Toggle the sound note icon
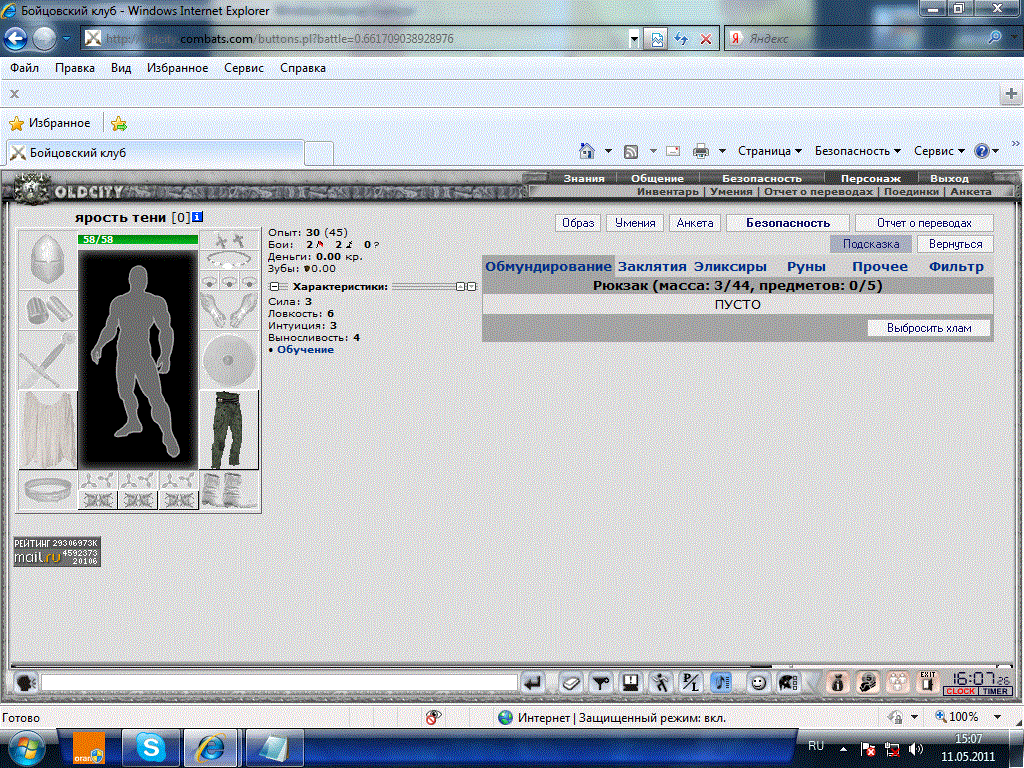Image resolution: width=1024 pixels, height=768 pixels. [721, 683]
